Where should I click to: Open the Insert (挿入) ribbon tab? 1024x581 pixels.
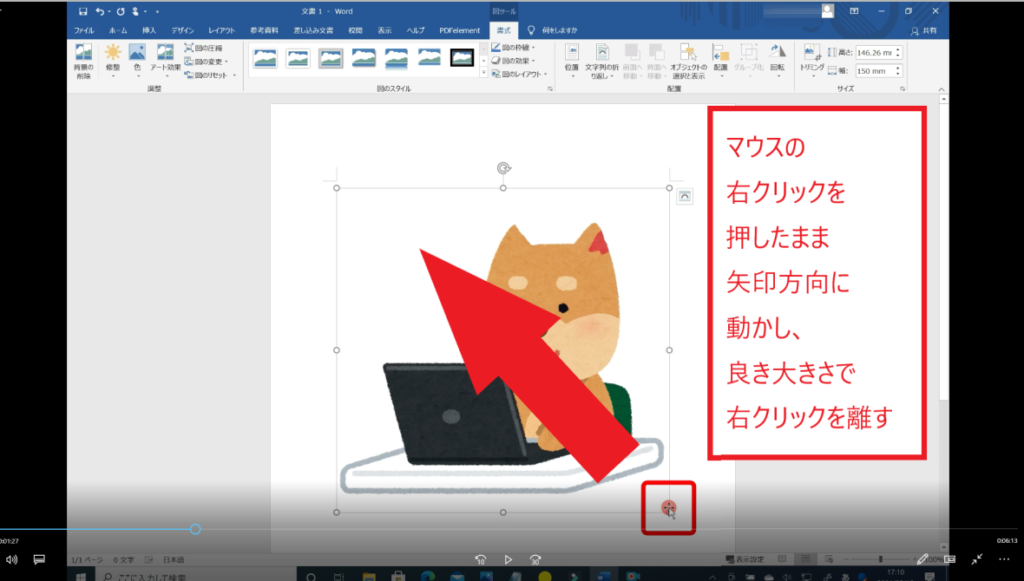tap(149, 31)
